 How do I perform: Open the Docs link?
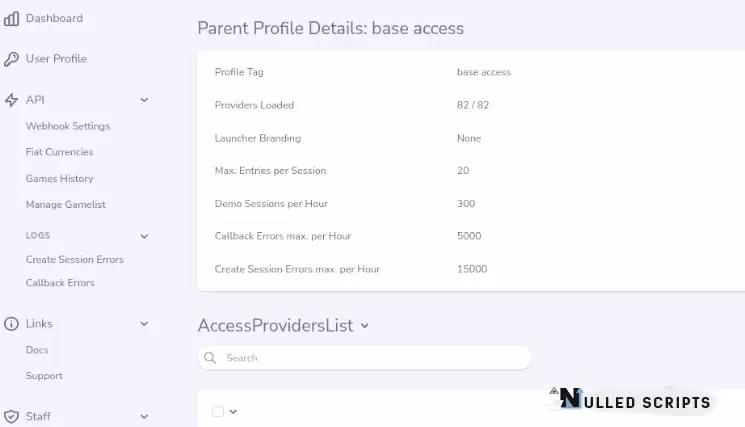click(37, 350)
